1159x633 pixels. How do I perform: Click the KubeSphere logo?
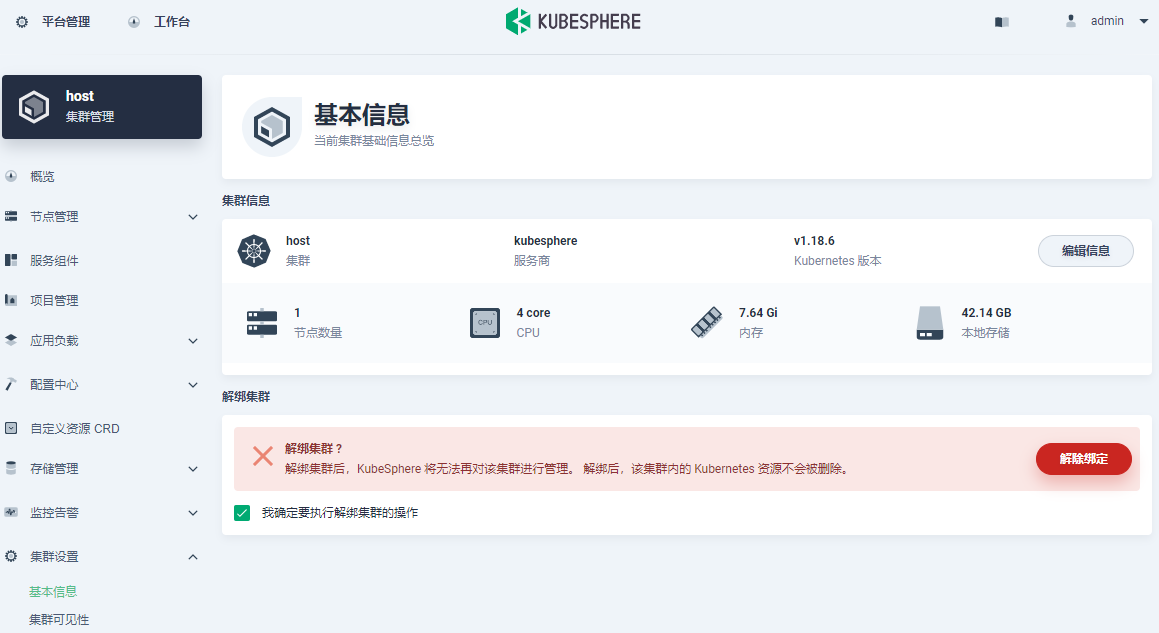coord(573,21)
